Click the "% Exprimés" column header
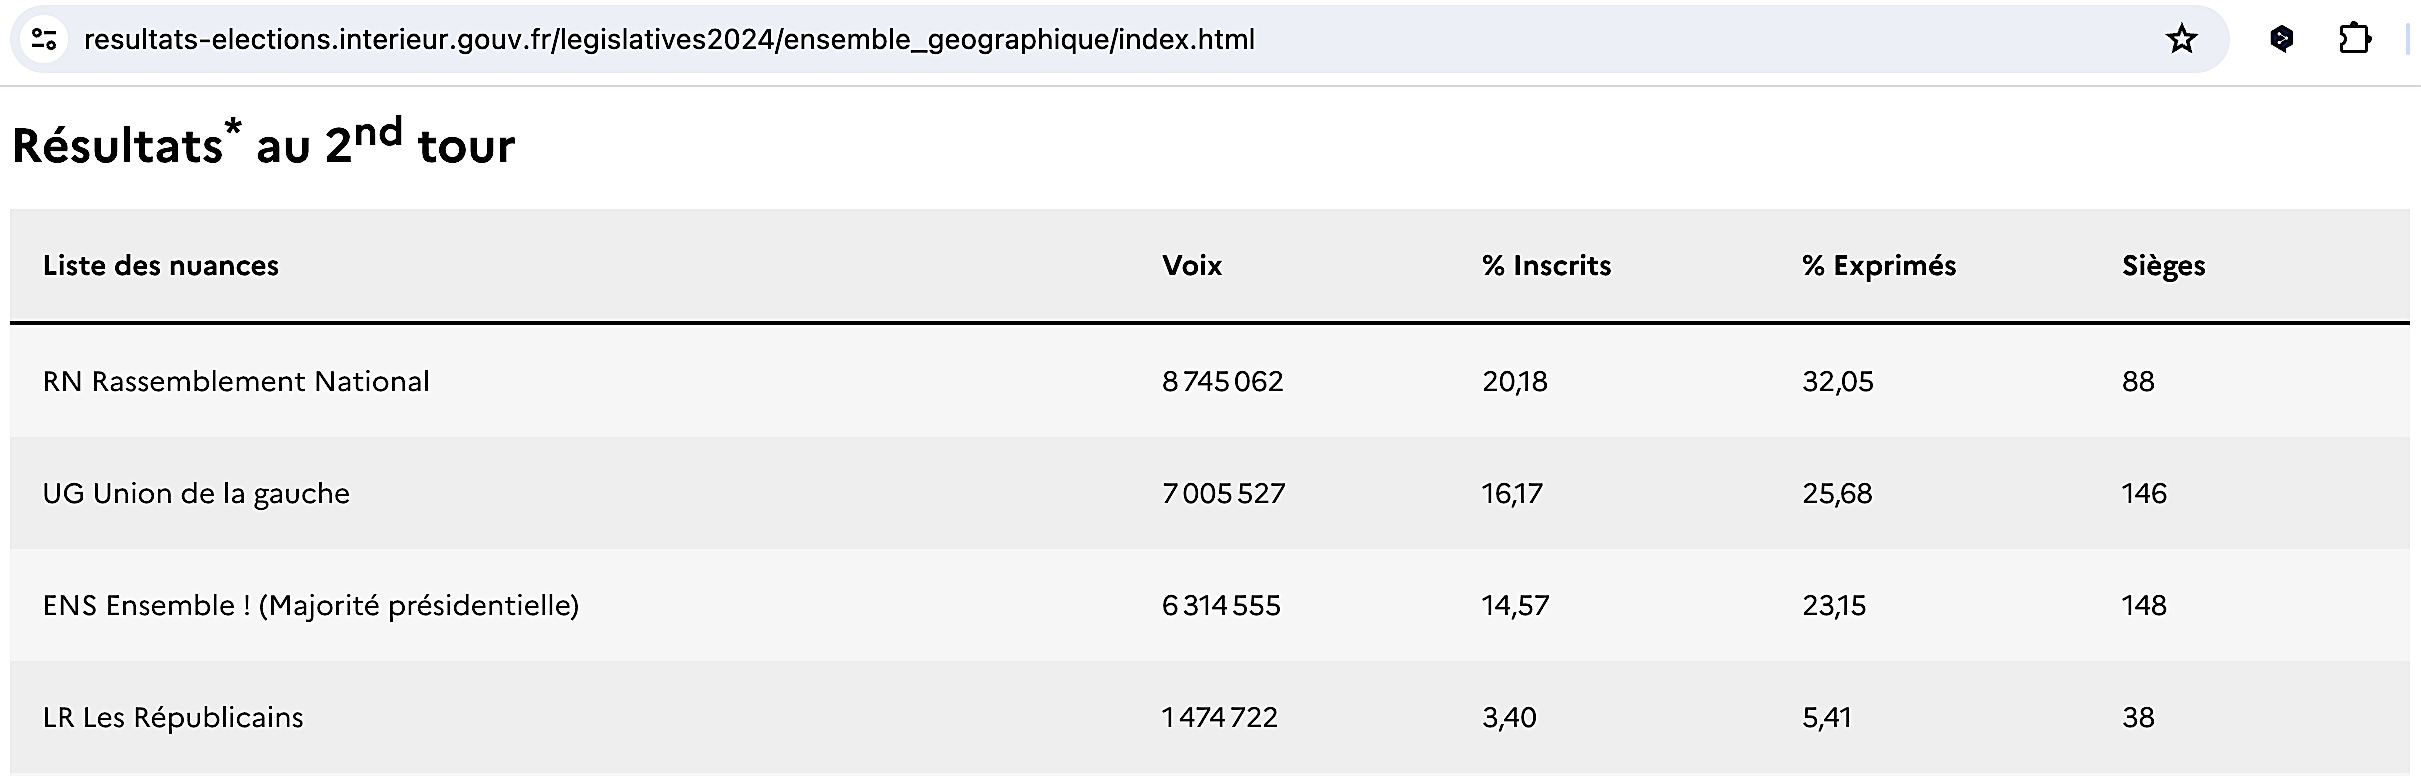 click(x=1879, y=266)
